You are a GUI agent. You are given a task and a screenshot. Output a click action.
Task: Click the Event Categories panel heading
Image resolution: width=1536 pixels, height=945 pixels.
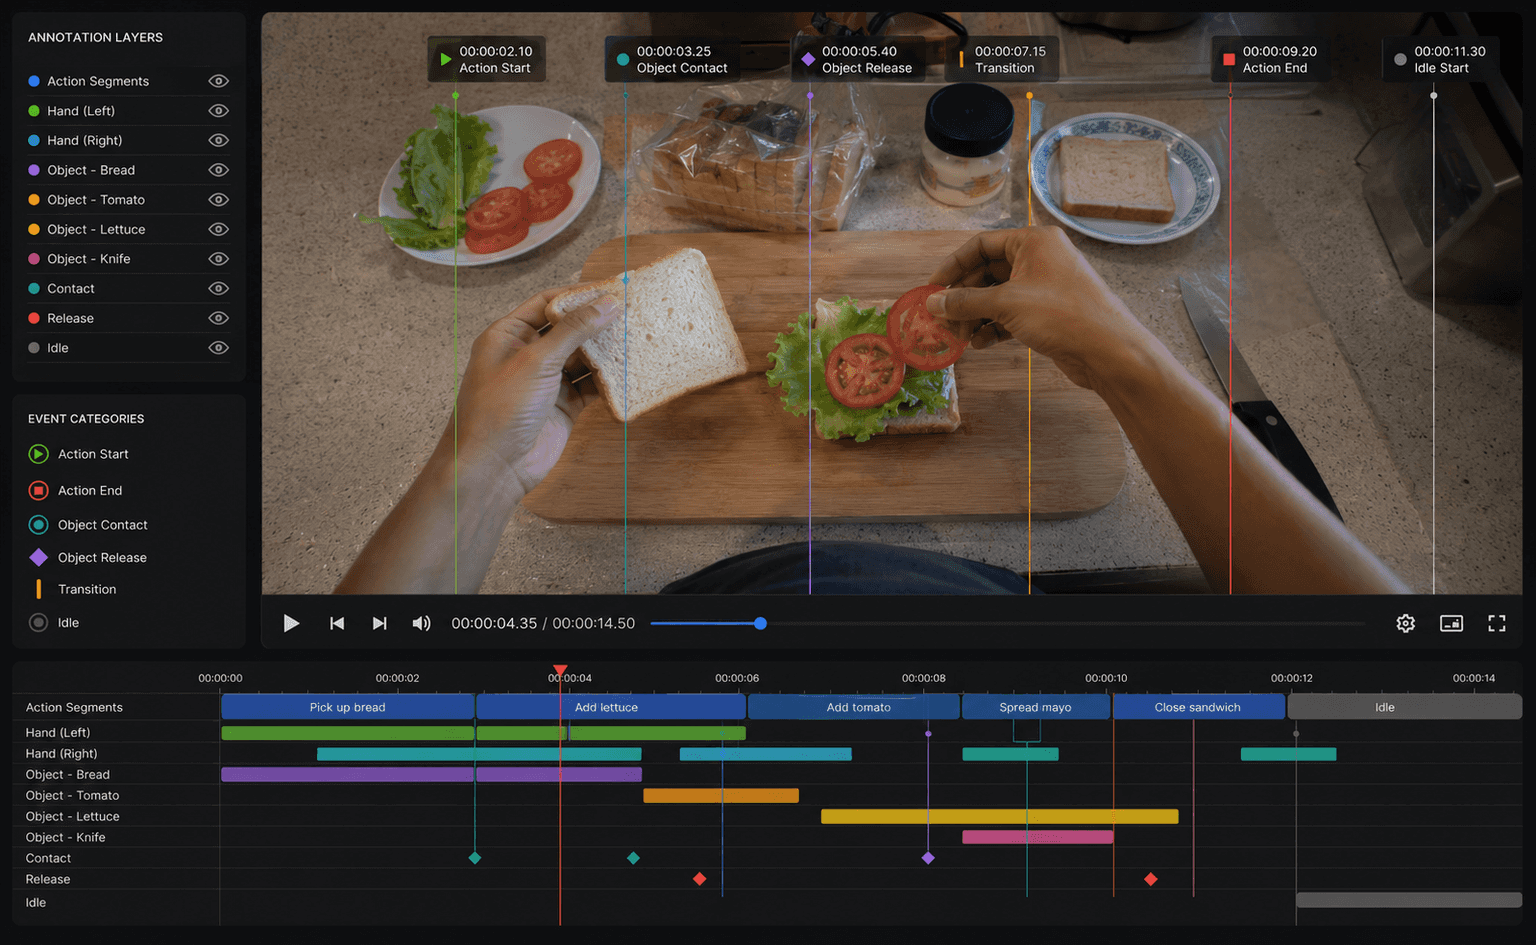point(86,419)
